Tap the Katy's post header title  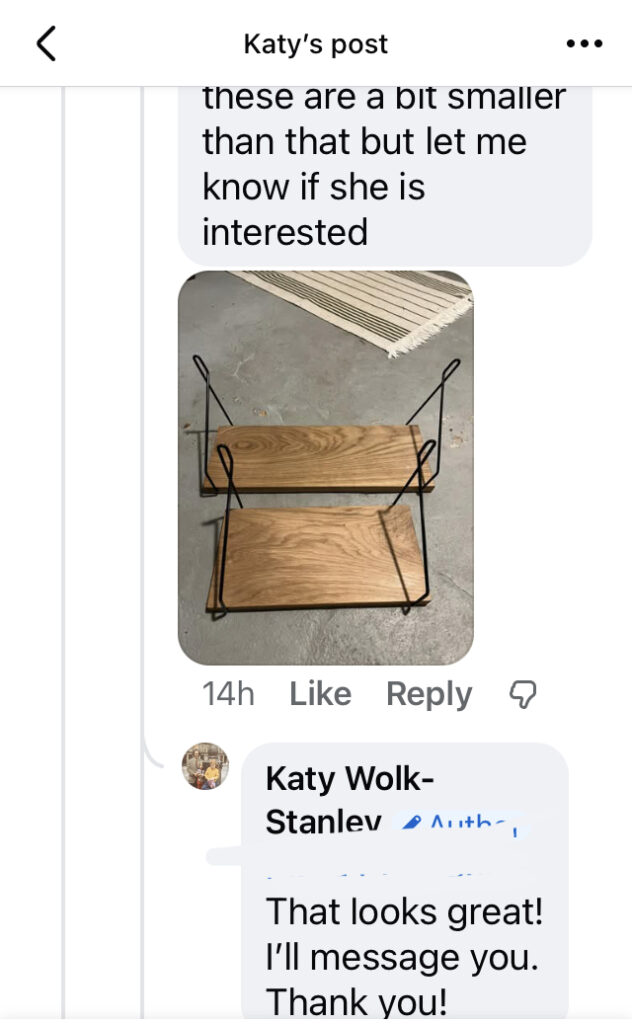click(315, 44)
